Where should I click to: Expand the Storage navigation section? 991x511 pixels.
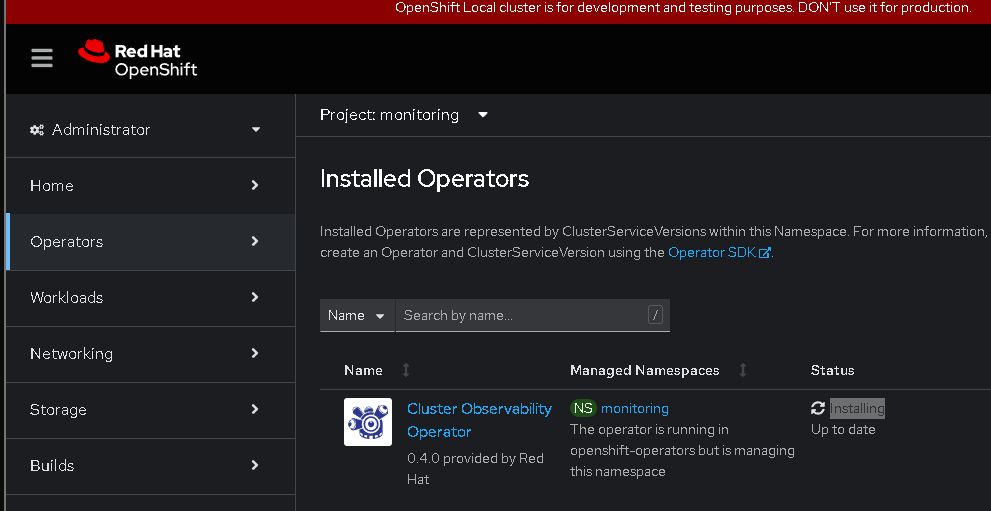point(150,410)
